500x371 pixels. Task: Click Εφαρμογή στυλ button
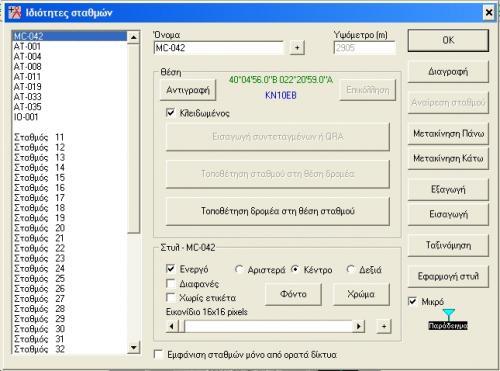point(448,276)
